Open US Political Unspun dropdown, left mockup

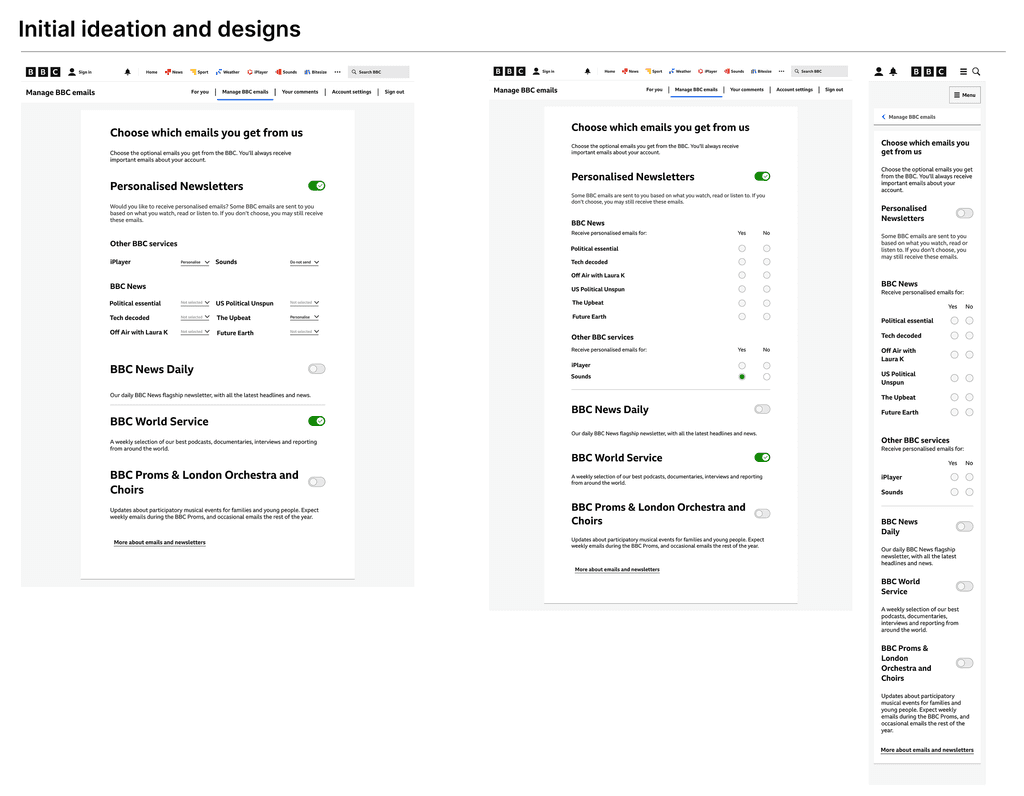pyautogui.click(x=304, y=303)
